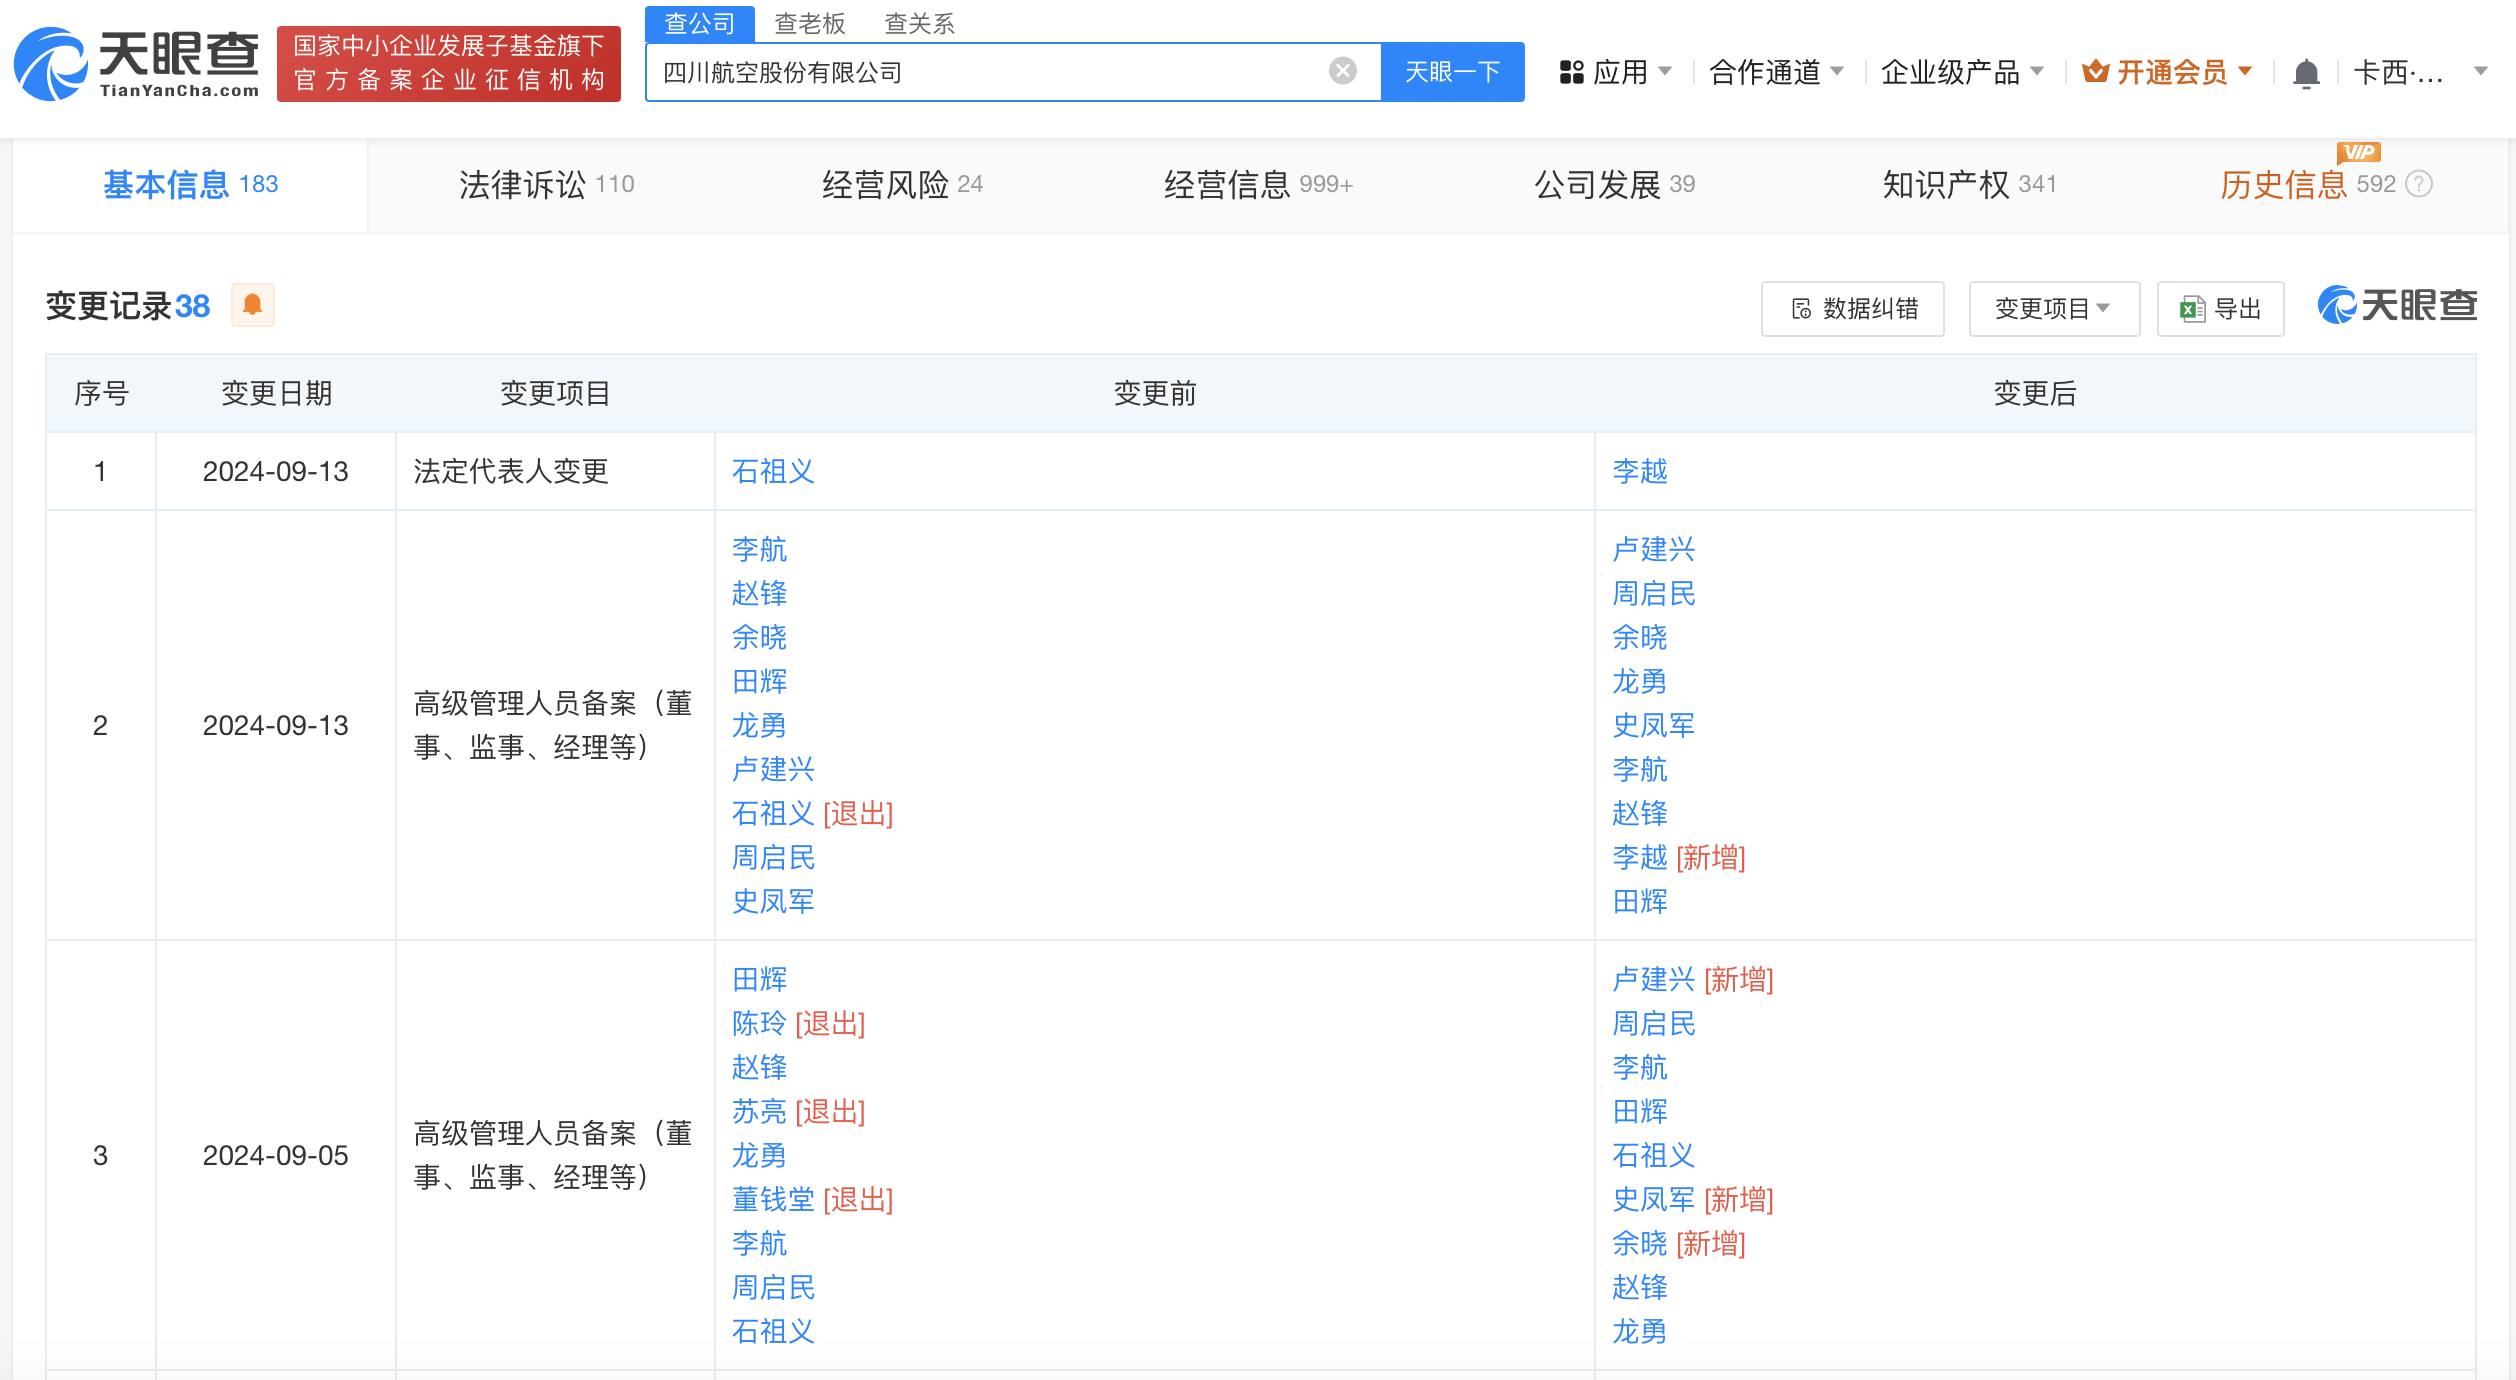
Task: Select the 查老板 search mode tab
Action: click(x=810, y=24)
